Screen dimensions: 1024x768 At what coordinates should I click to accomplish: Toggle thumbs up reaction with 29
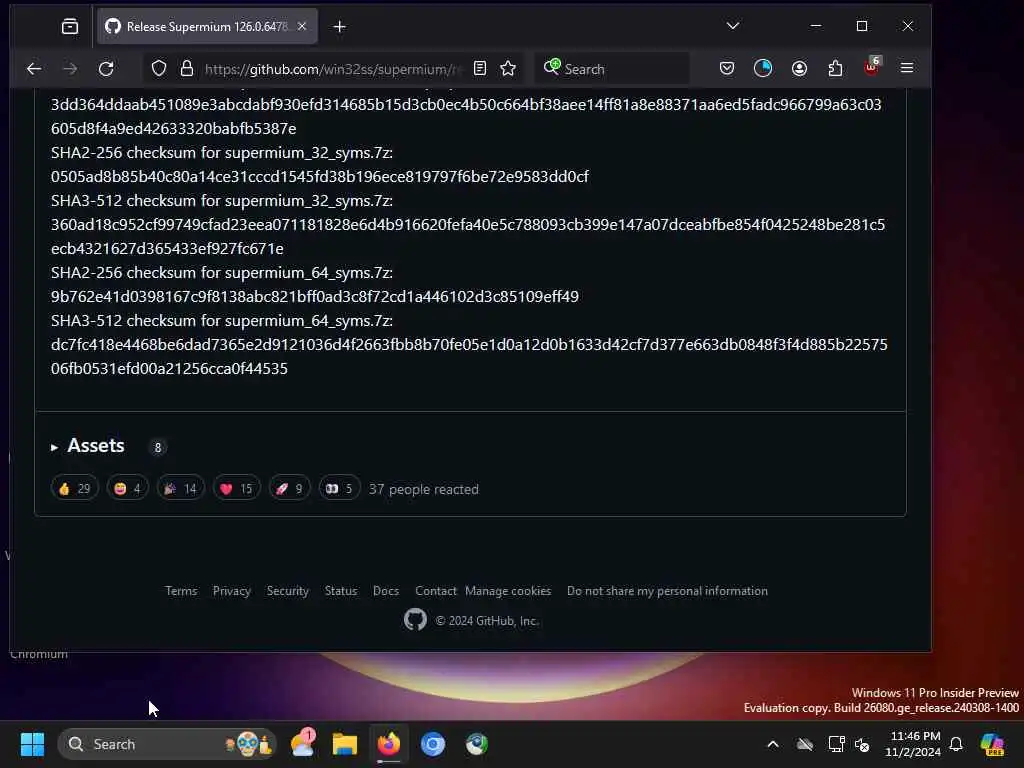coord(74,488)
